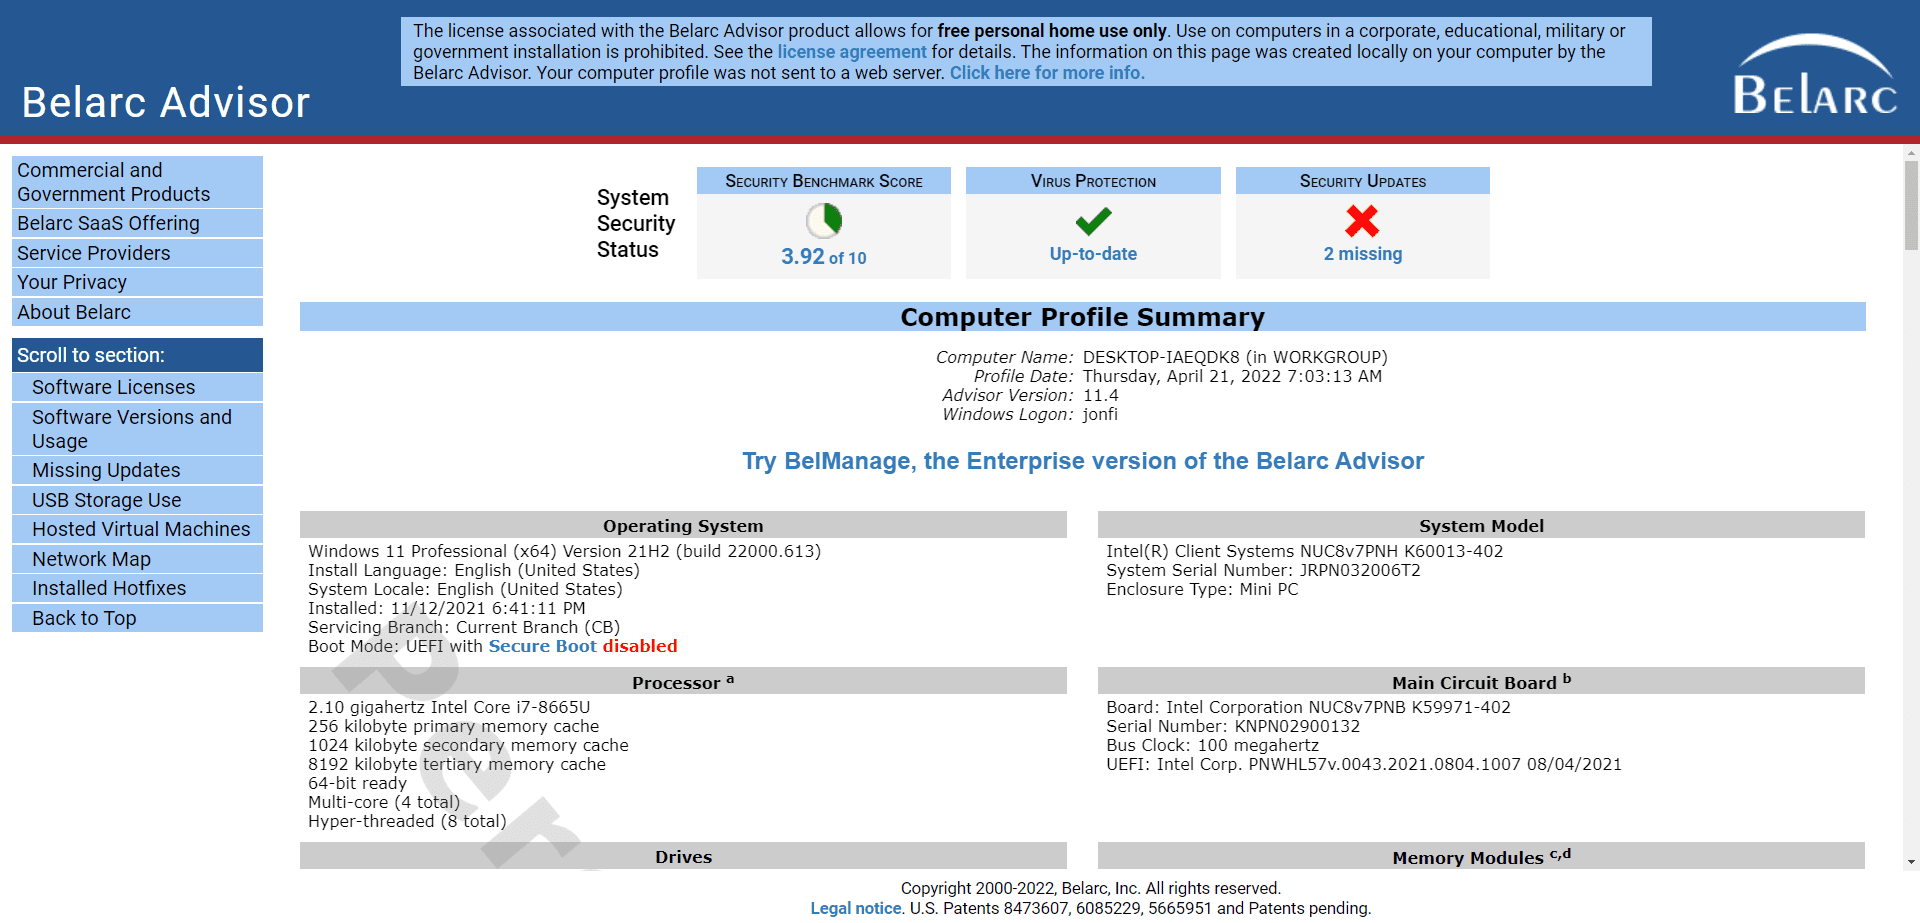Click Main Circuit Board footnote 'b' superscript
This screenshot has width=1920, height=923.
point(1567,678)
